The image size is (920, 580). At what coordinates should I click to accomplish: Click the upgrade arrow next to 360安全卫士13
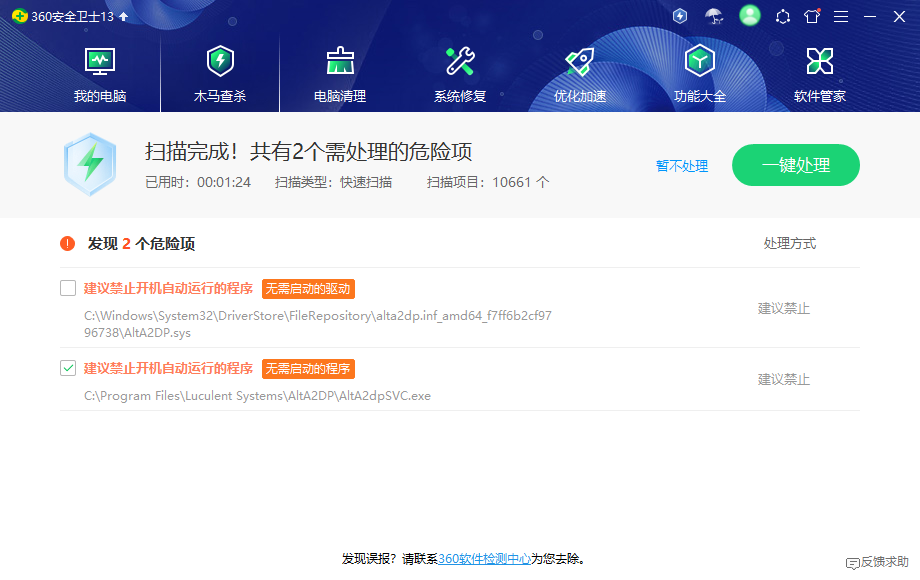point(123,16)
